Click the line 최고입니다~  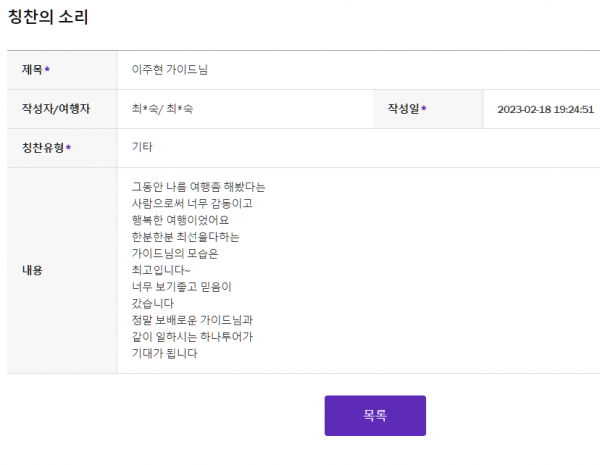click(161, 270)
